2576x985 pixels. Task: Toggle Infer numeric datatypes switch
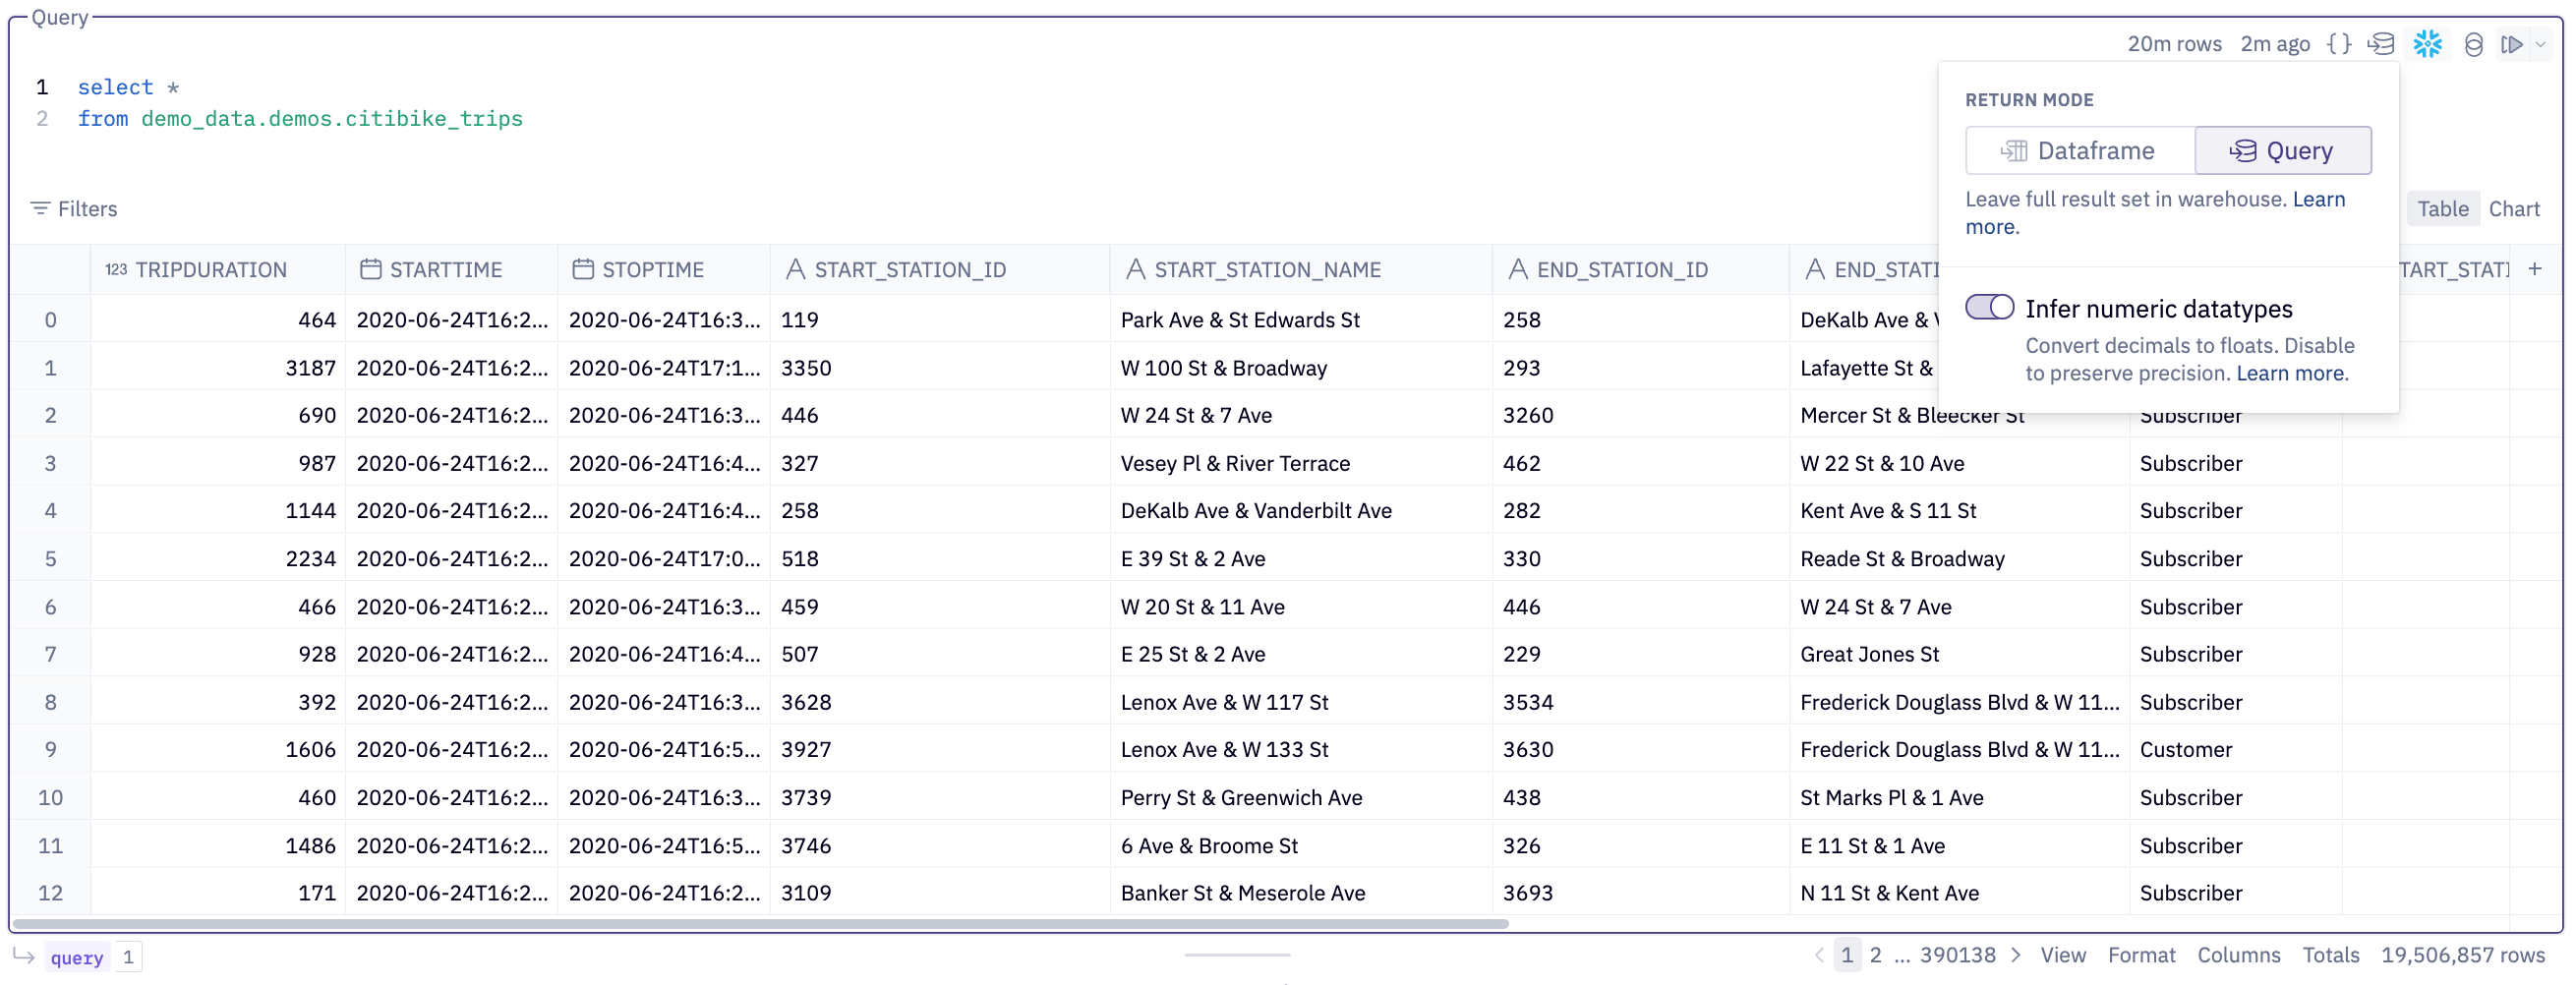1989,308
